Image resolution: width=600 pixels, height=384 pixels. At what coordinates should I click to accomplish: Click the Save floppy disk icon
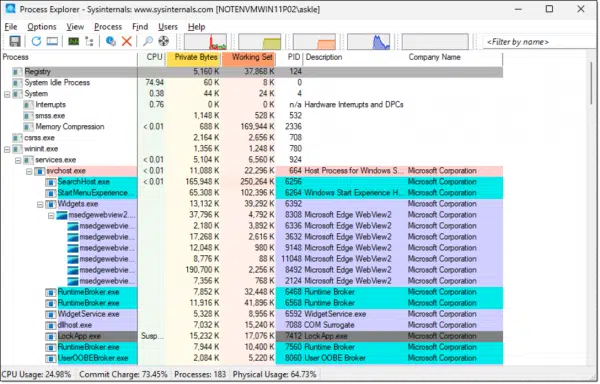15,41
